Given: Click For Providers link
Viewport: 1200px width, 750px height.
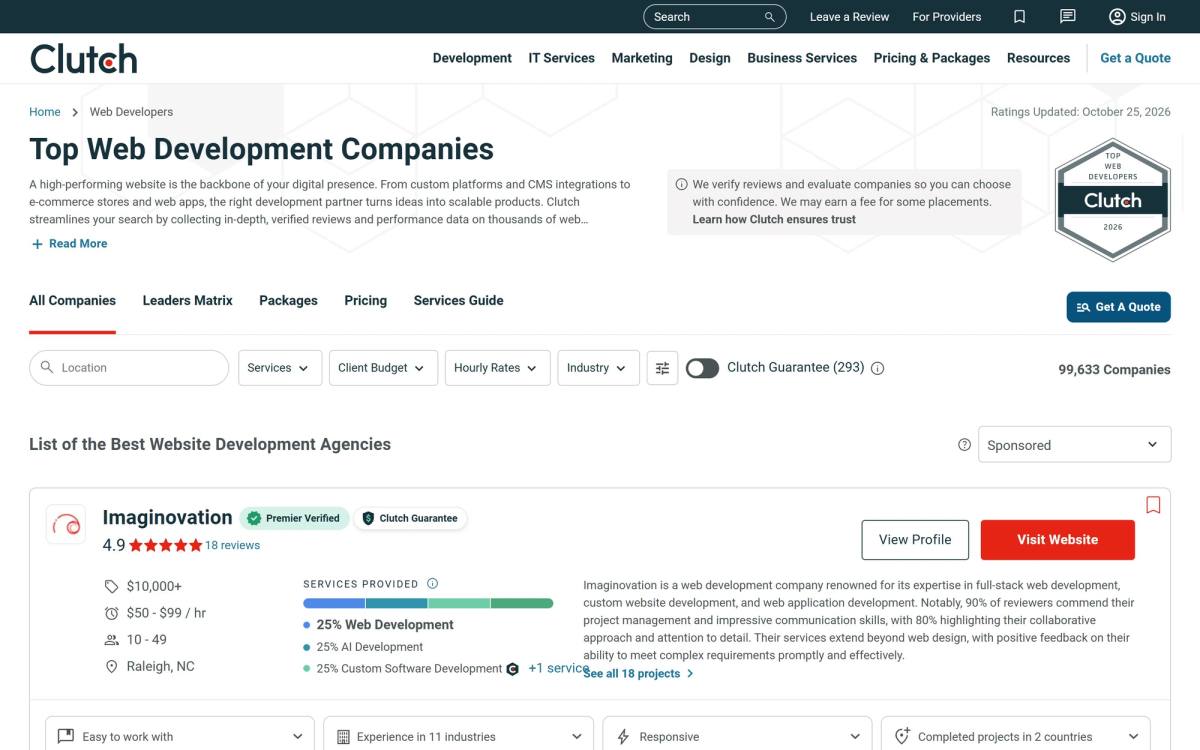Looking at the screenshot, I should pos(947,17).
